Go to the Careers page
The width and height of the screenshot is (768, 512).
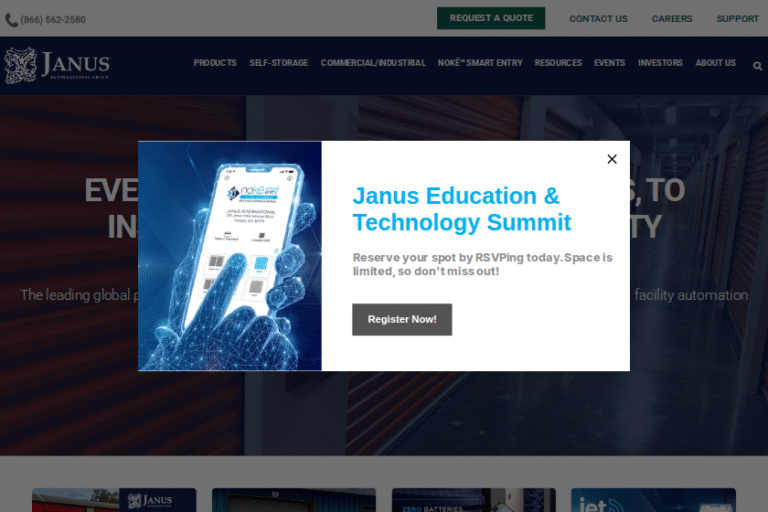coord(672,19)
